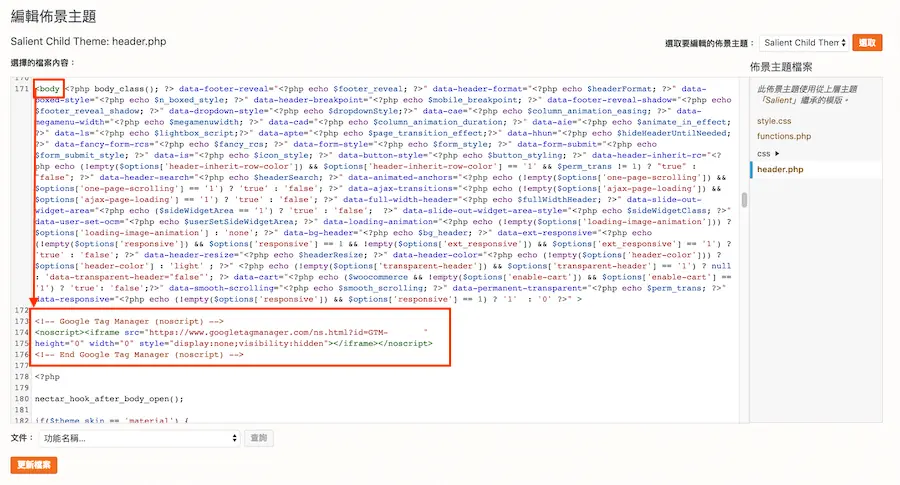The height and width of the screenshot is (485, 900).
Task: Open the 功能名稱 documentation dropdown
Action: coord(139,438)
